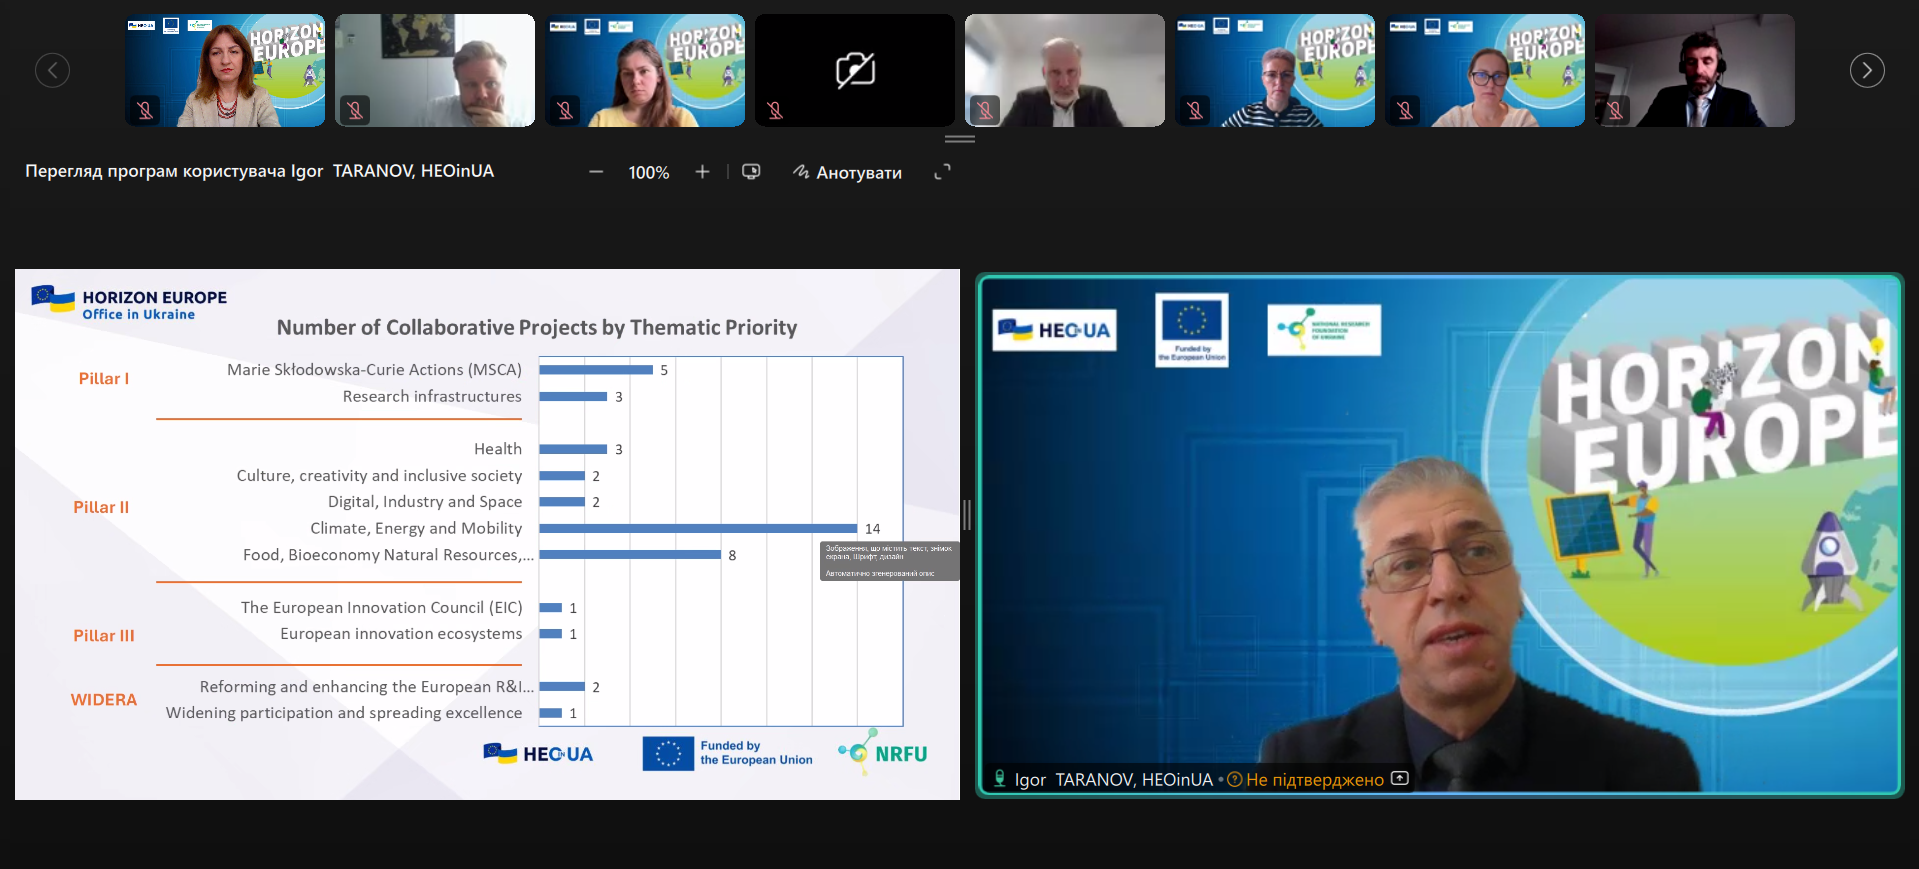Image resolution: width=1919 pixels, height=869 pixels.
Task: Show previous participants with the left arrow
Action: tap(52, 70)
